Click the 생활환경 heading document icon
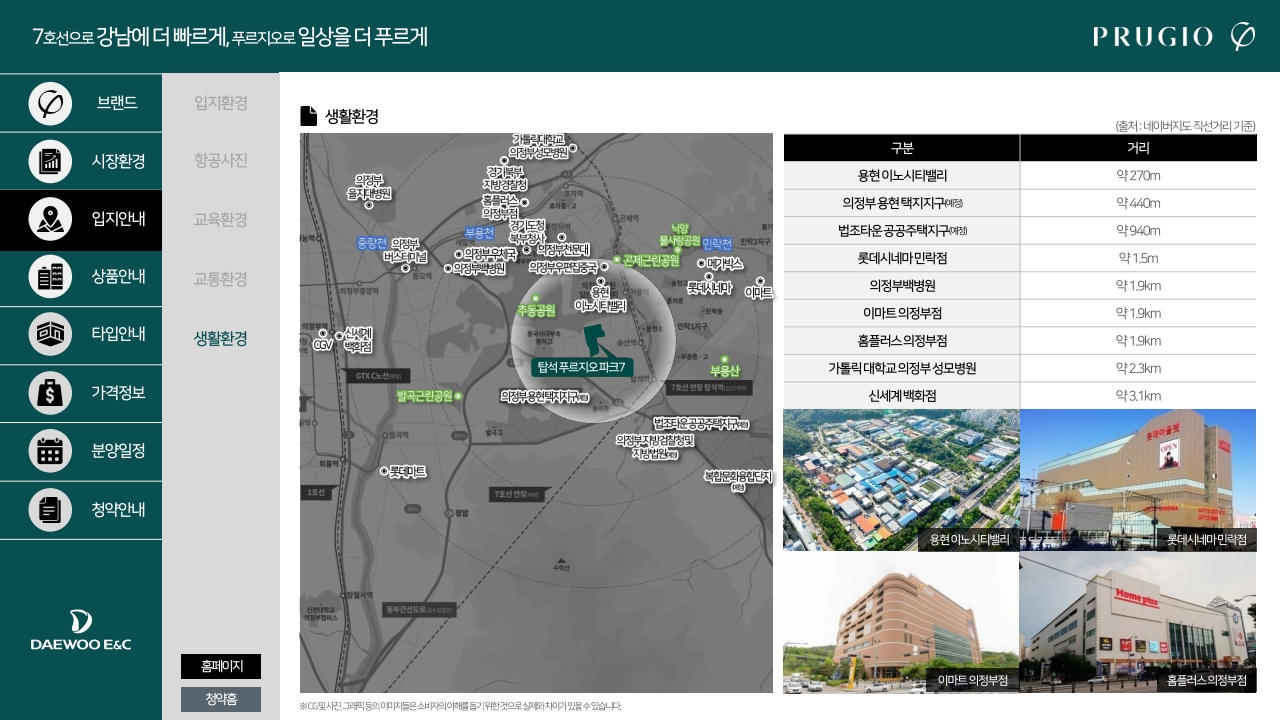 309,116
